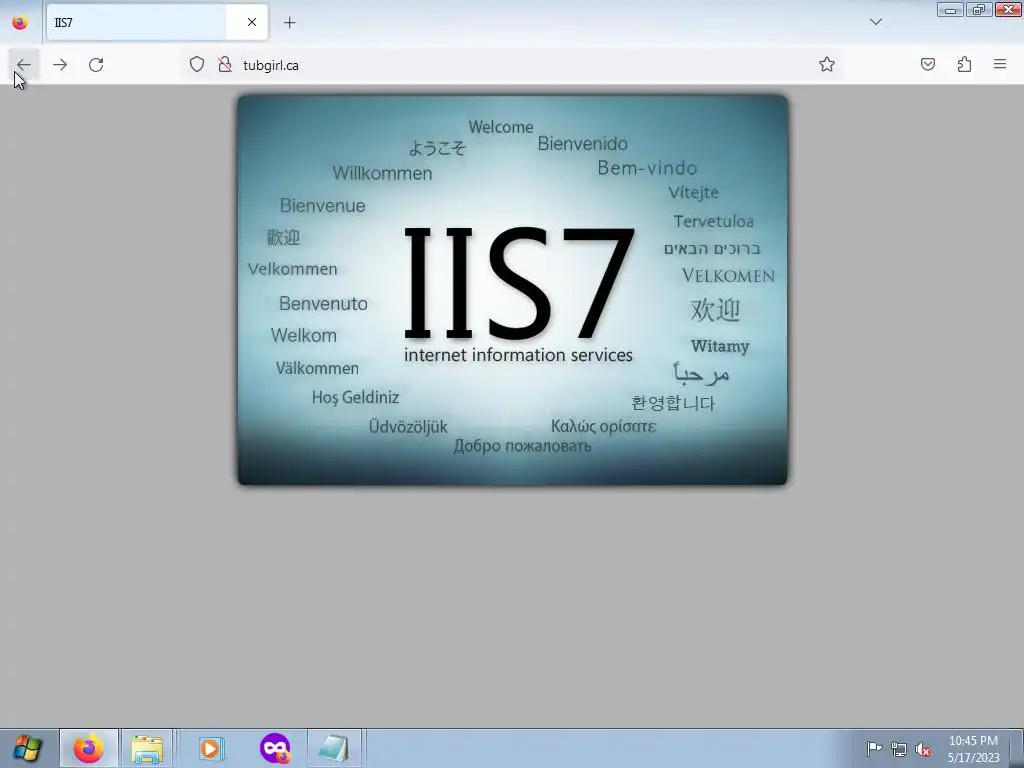The height and width of the screenshot is (768, 1024).
Task: Restore down the Firefox window
Action: tap(979, 10)
